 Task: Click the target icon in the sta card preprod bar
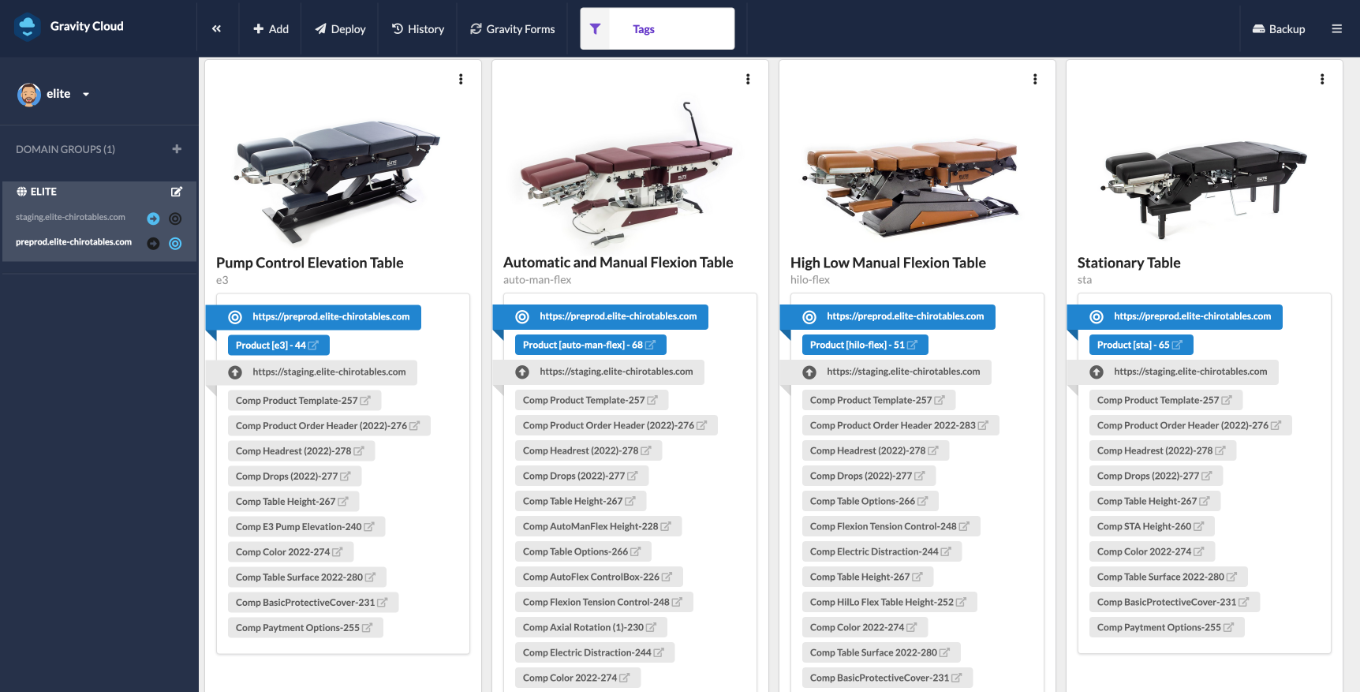pyautogui.click(x=1096, y=317)
